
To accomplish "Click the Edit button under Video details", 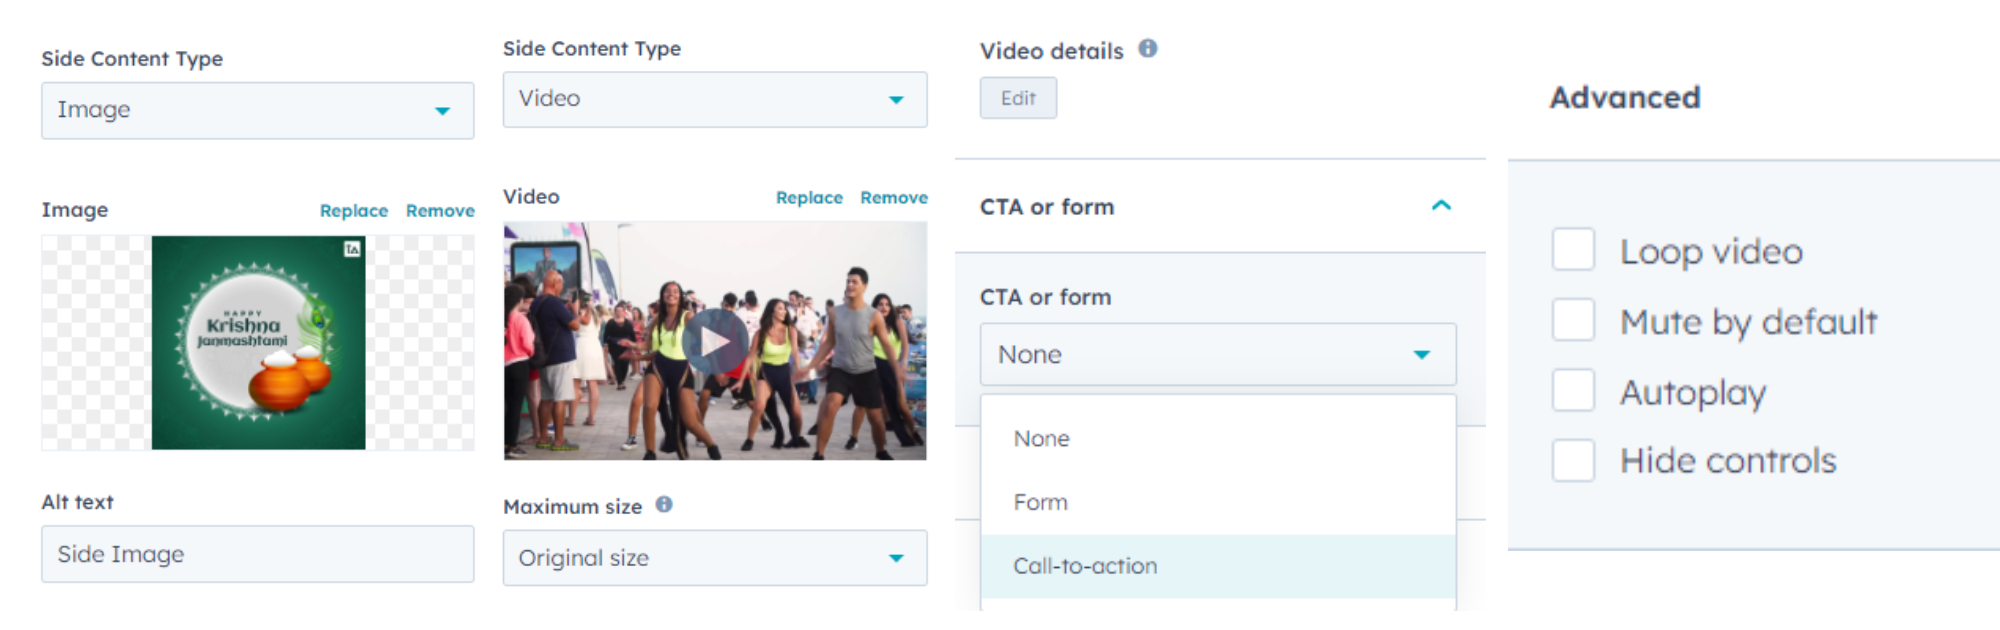I will 1018,98.
